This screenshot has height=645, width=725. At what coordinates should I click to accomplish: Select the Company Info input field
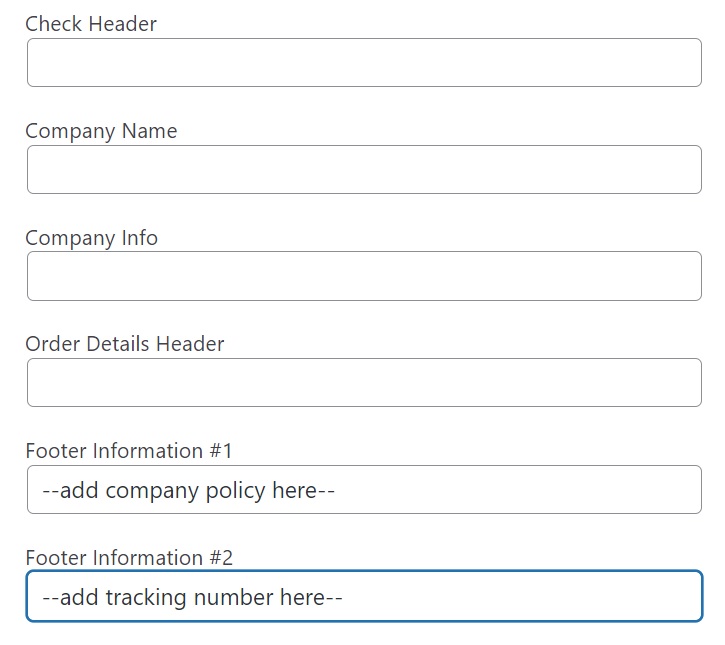(364, 276)
